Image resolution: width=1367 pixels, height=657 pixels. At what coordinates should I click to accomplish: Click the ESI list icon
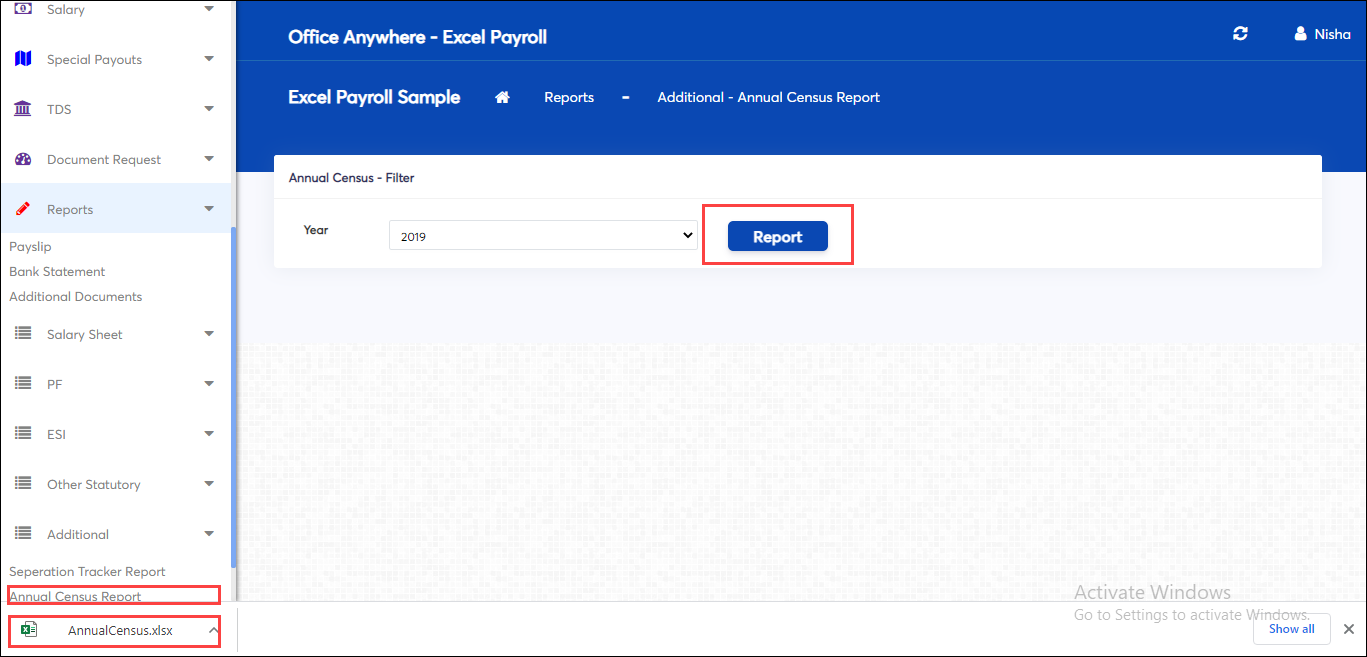[x=23, y=433]
